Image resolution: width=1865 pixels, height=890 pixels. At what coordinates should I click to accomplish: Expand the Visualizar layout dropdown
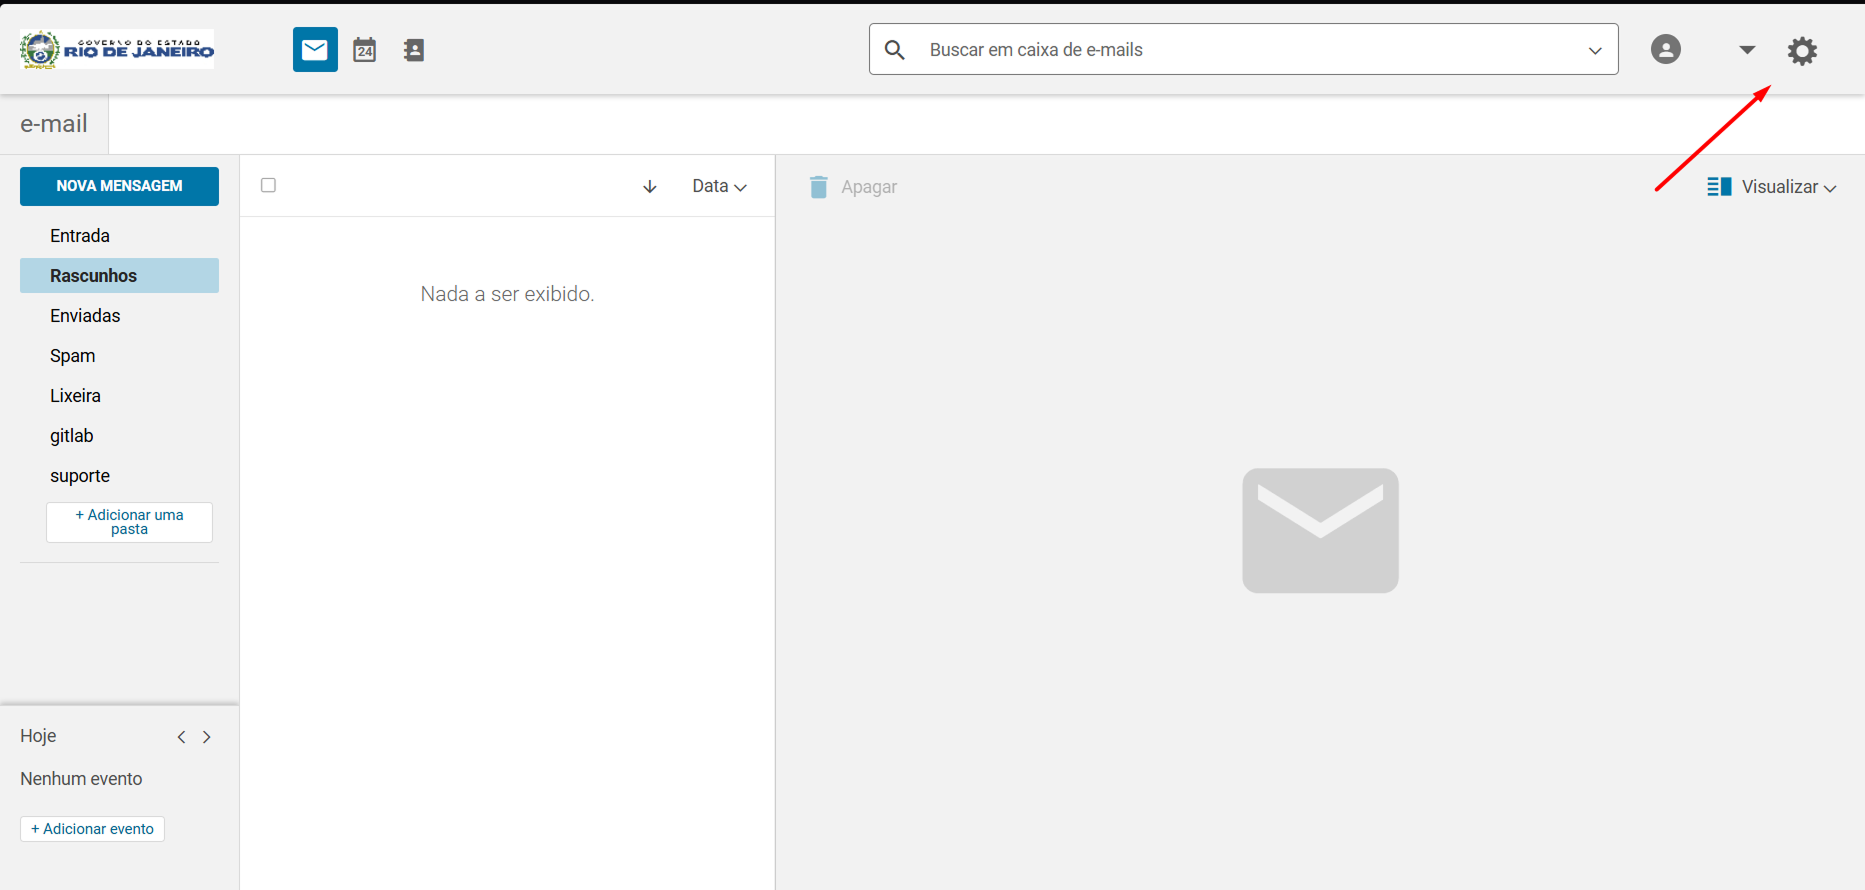point(1772,187)
